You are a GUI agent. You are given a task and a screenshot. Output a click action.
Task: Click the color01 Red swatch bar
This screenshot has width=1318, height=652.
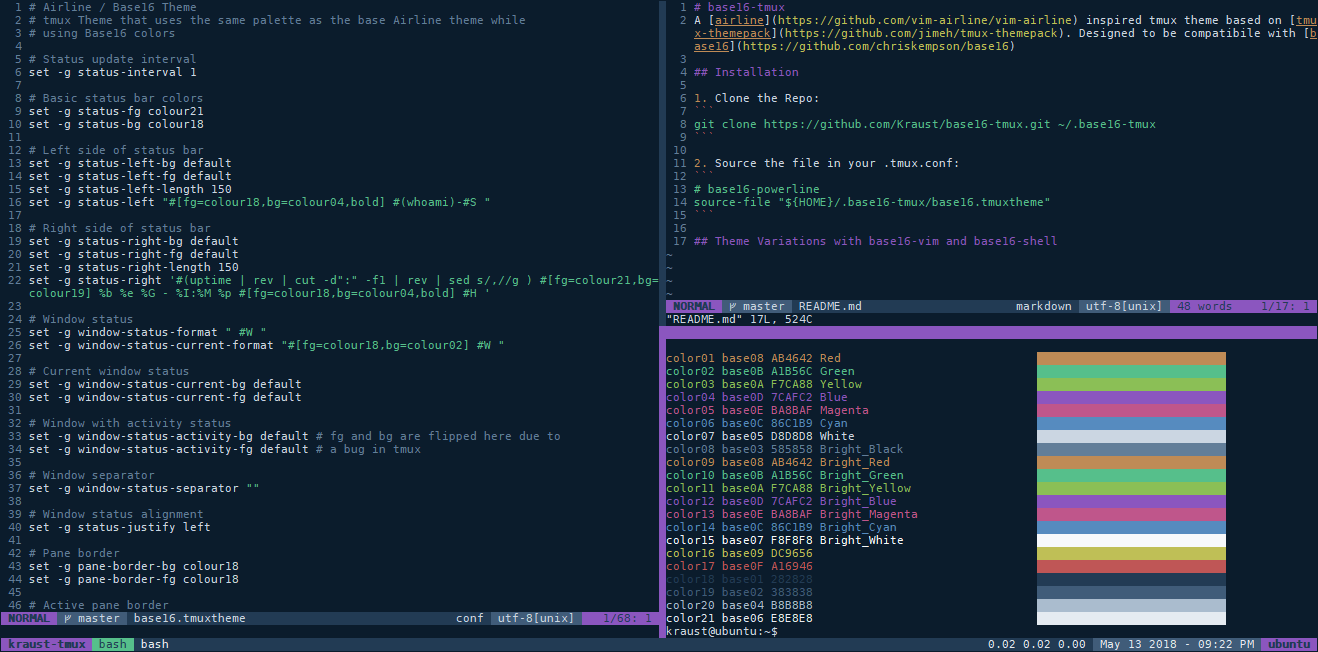1131,358
